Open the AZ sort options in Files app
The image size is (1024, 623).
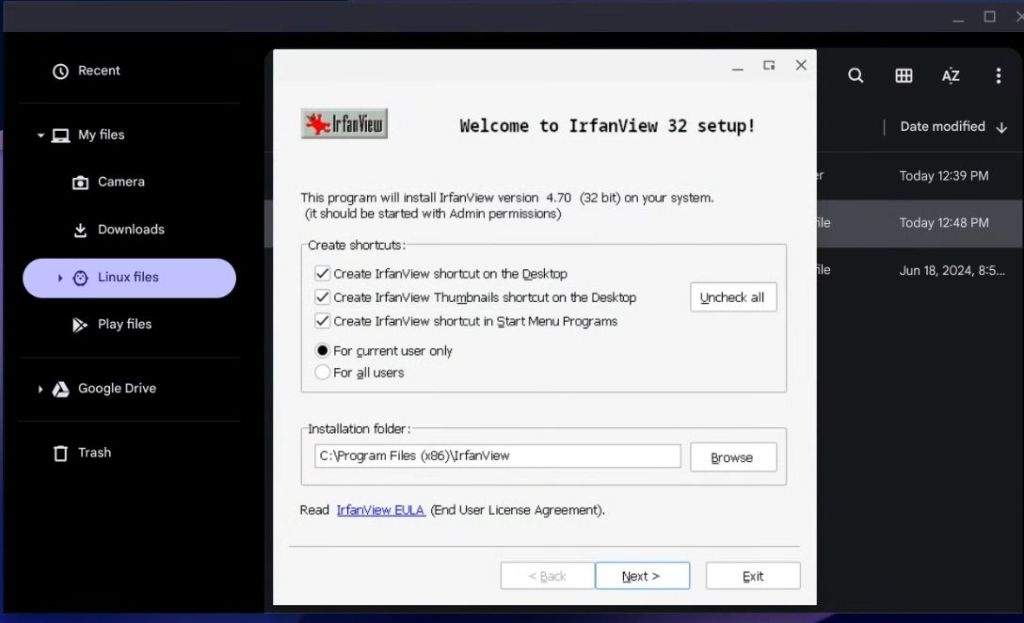[x=950, y=76]
